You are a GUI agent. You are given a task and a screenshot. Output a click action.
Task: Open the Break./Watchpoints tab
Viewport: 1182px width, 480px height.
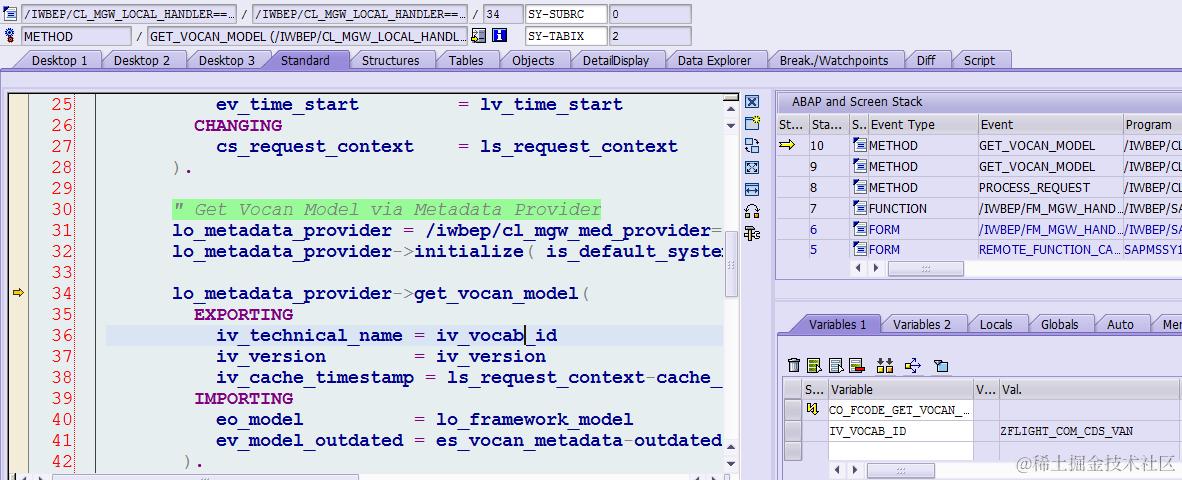[x=834, y=60]
